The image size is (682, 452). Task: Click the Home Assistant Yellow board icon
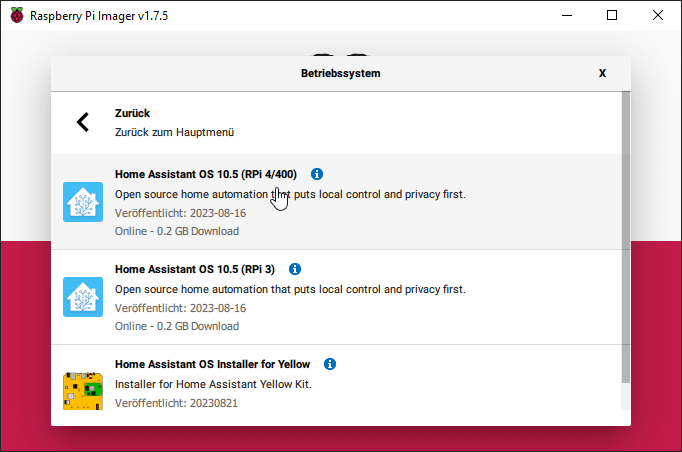click(x=82, y=390)
